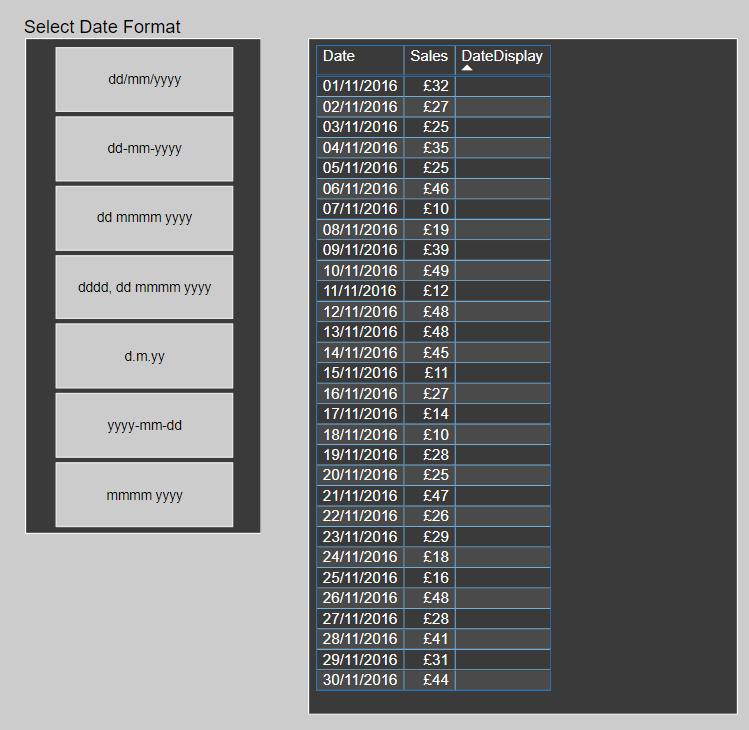Image resolution: width=749 pixels, height=730 pixels.
Task: Pick the dd mmmm yyyy format
Action: click(144, 218)
